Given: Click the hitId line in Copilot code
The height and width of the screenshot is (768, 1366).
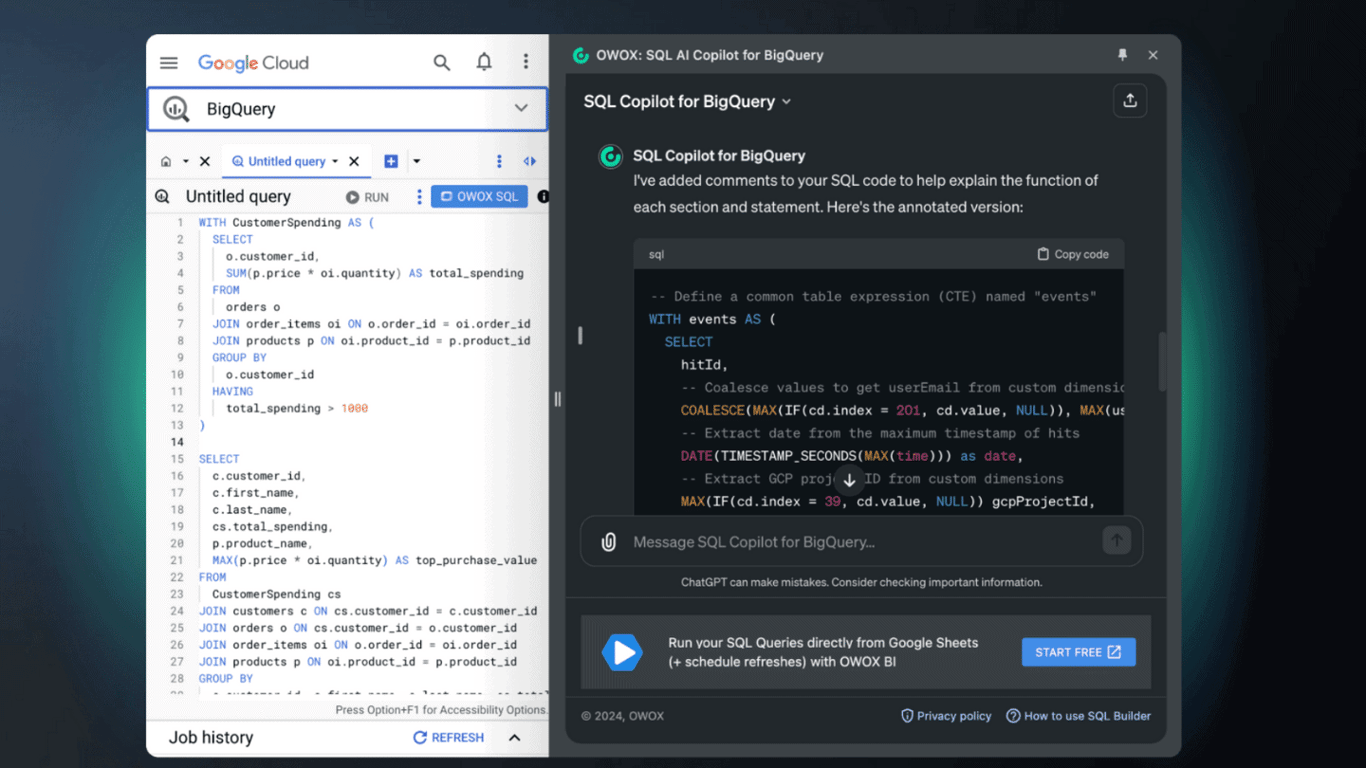Looking at the screenshot, I should coord(705,365).
